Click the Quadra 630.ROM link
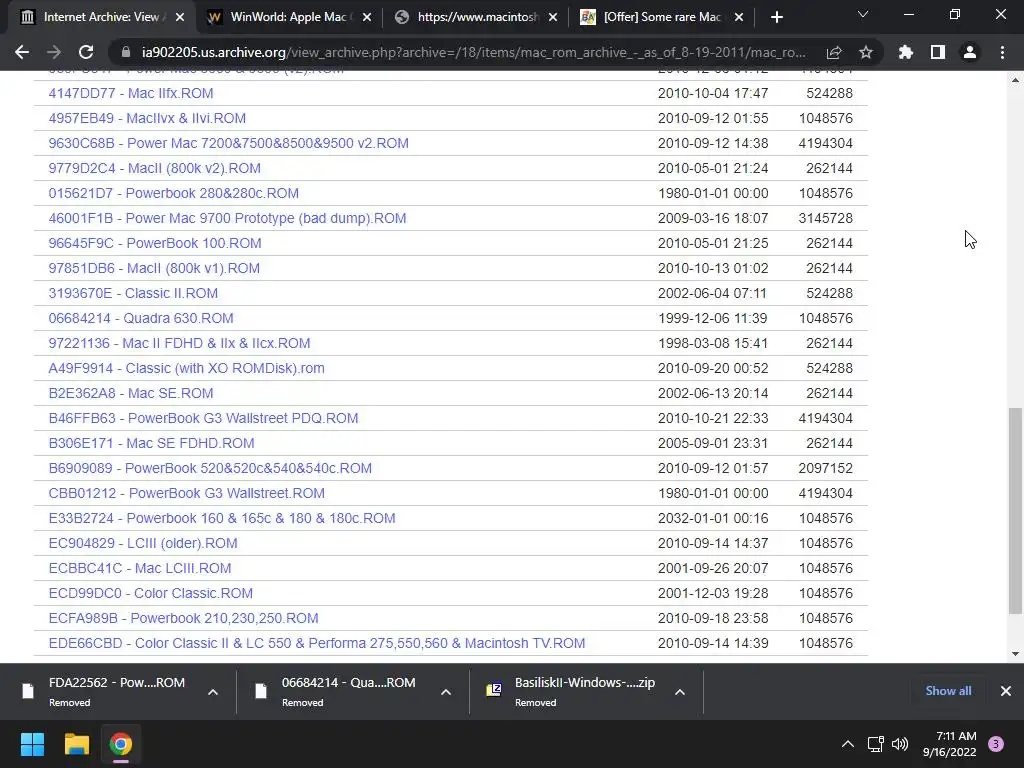1024x768 pixels. [141, 318]
